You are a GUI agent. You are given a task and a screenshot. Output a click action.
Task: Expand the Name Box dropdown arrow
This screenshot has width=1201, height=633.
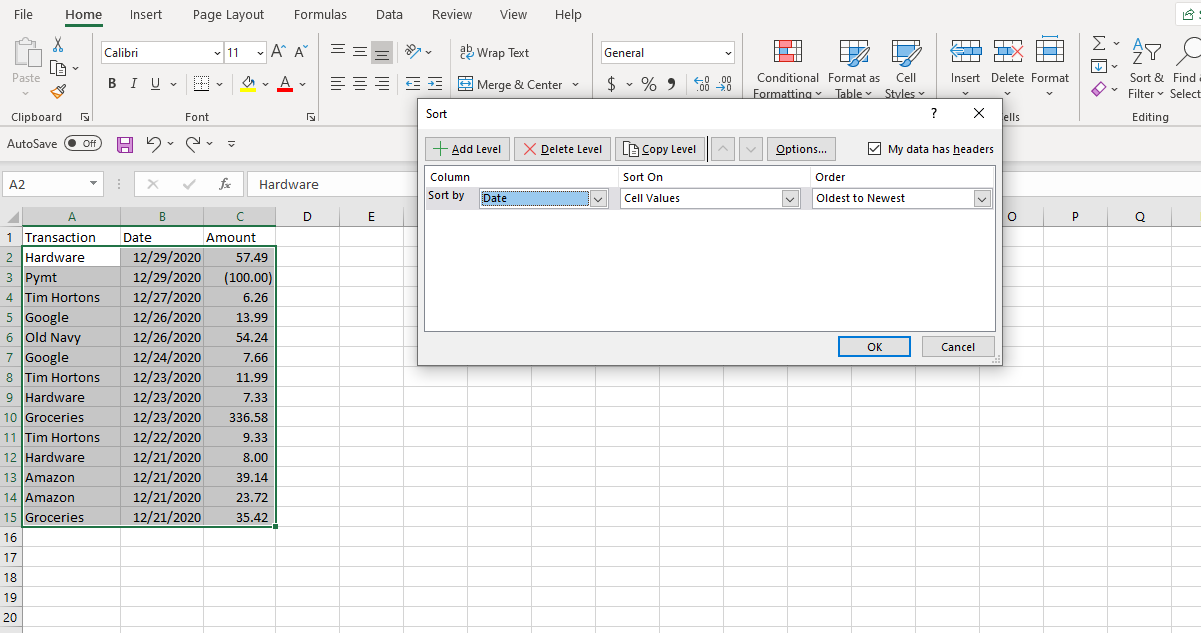pos(94,184)
